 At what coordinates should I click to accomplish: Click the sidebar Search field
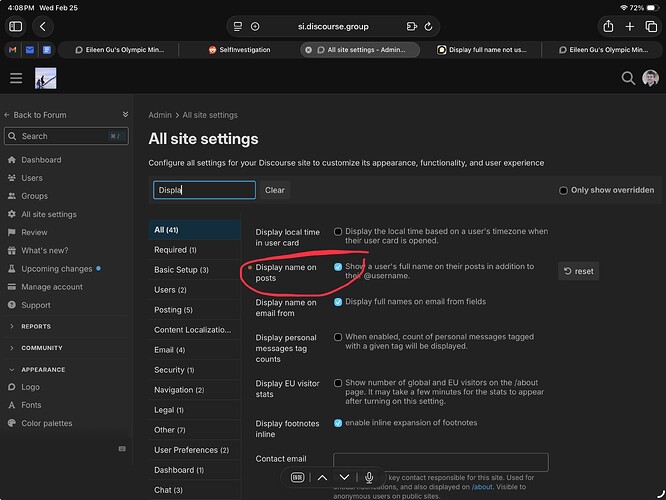point(66,136)
